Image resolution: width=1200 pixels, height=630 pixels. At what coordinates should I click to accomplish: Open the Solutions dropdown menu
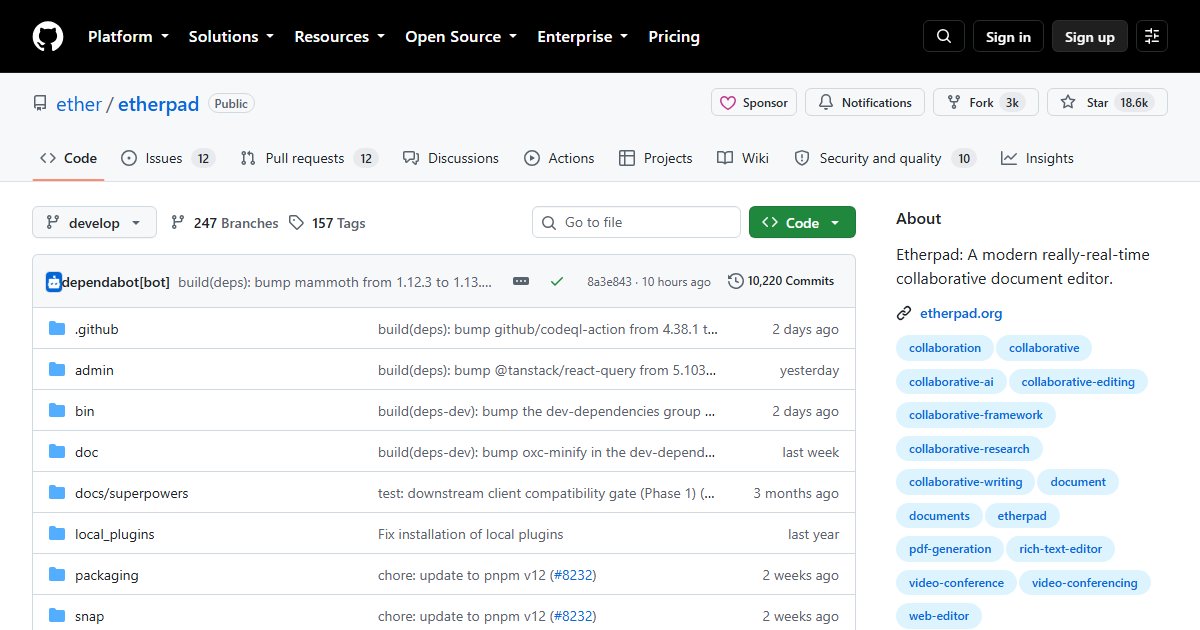click(231, 37)
